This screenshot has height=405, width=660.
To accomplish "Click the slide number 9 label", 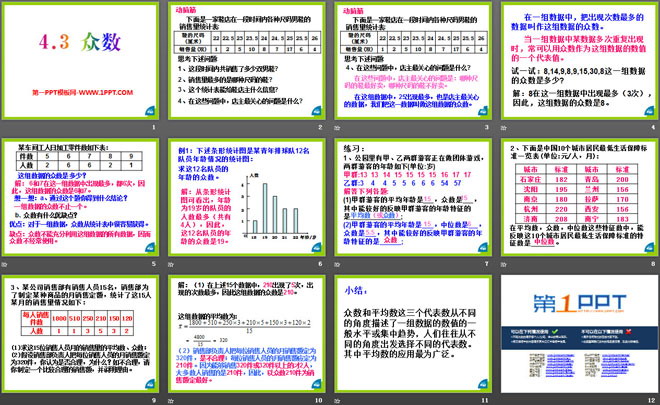I will tap(154, 400).
